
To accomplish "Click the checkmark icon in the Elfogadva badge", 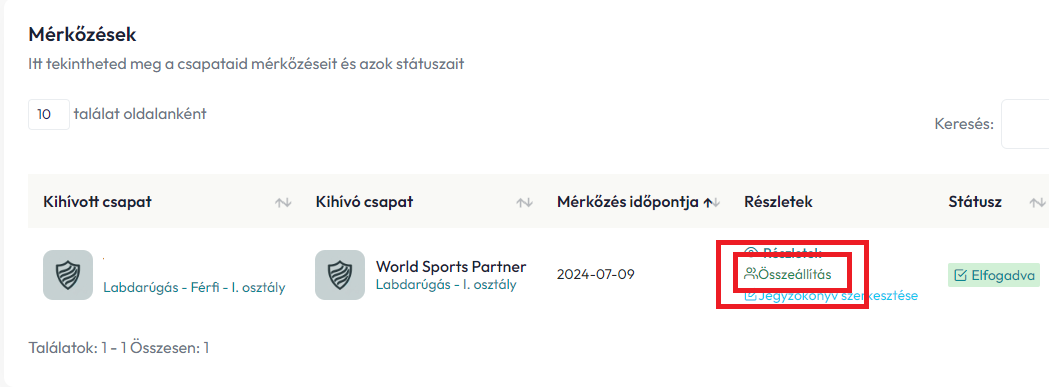I will [960, 275].
